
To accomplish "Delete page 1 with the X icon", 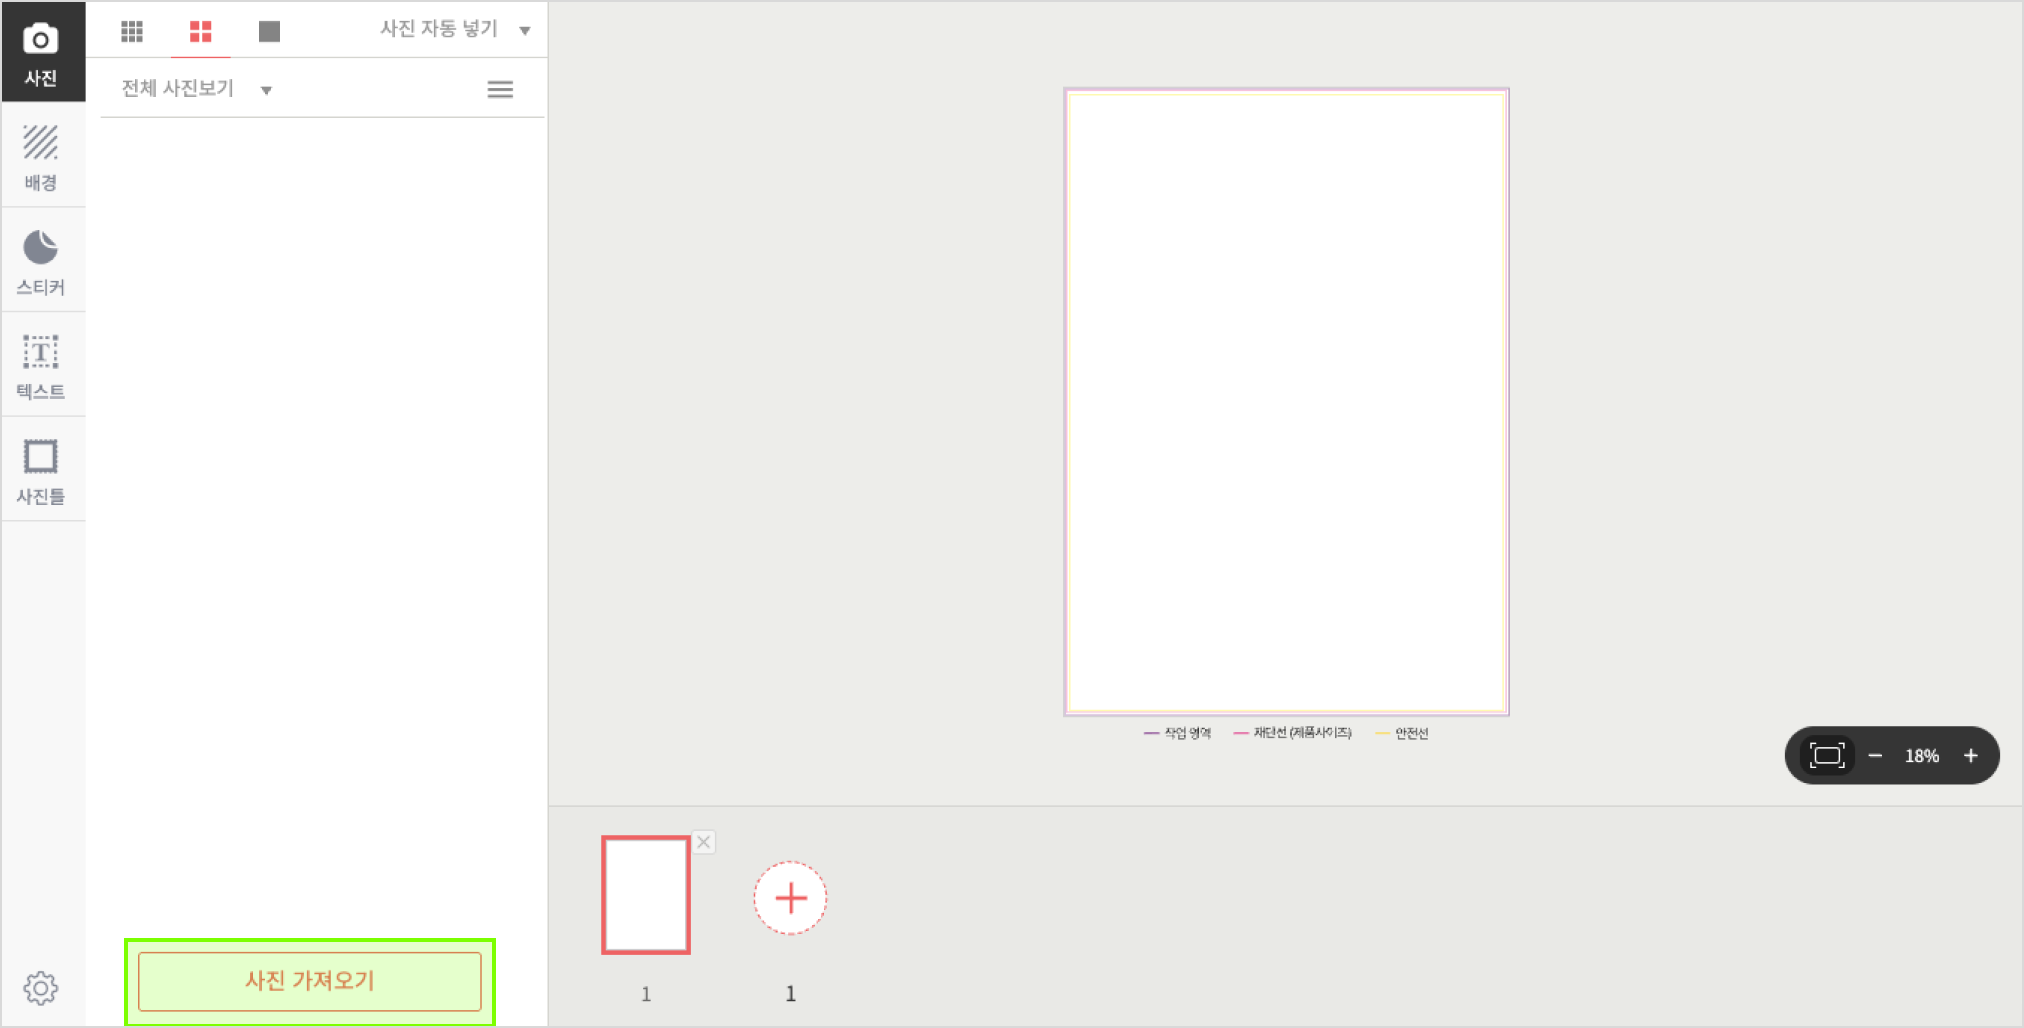I will click(704, 842).
